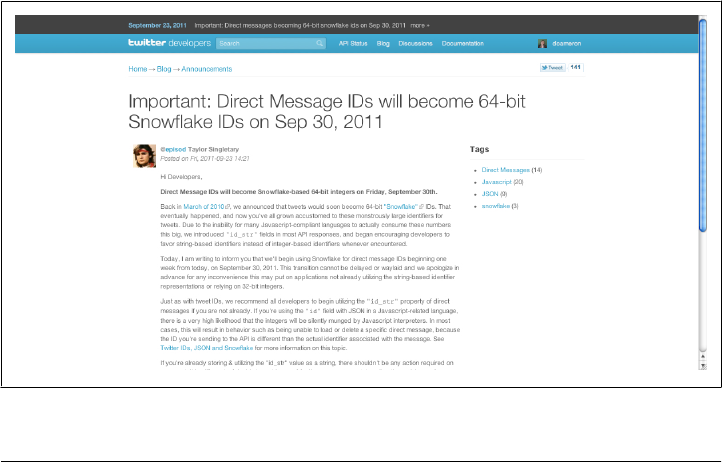Click the 'Tags' sidebar heading

tap(479, 149)
